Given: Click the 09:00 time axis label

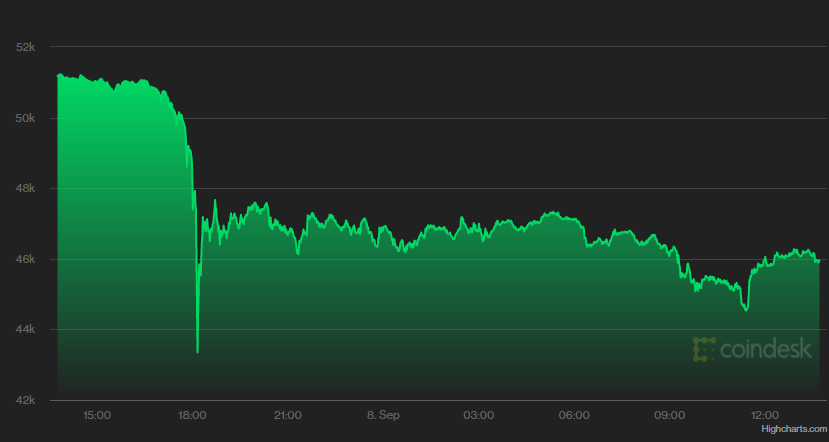Looking at the screenshot, I should 669,414.
